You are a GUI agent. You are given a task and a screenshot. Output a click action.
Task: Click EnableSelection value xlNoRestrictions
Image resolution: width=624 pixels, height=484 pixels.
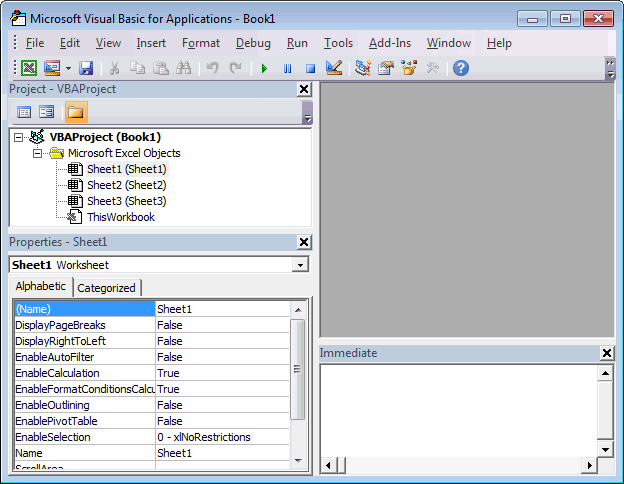click(x=222, y=437)
